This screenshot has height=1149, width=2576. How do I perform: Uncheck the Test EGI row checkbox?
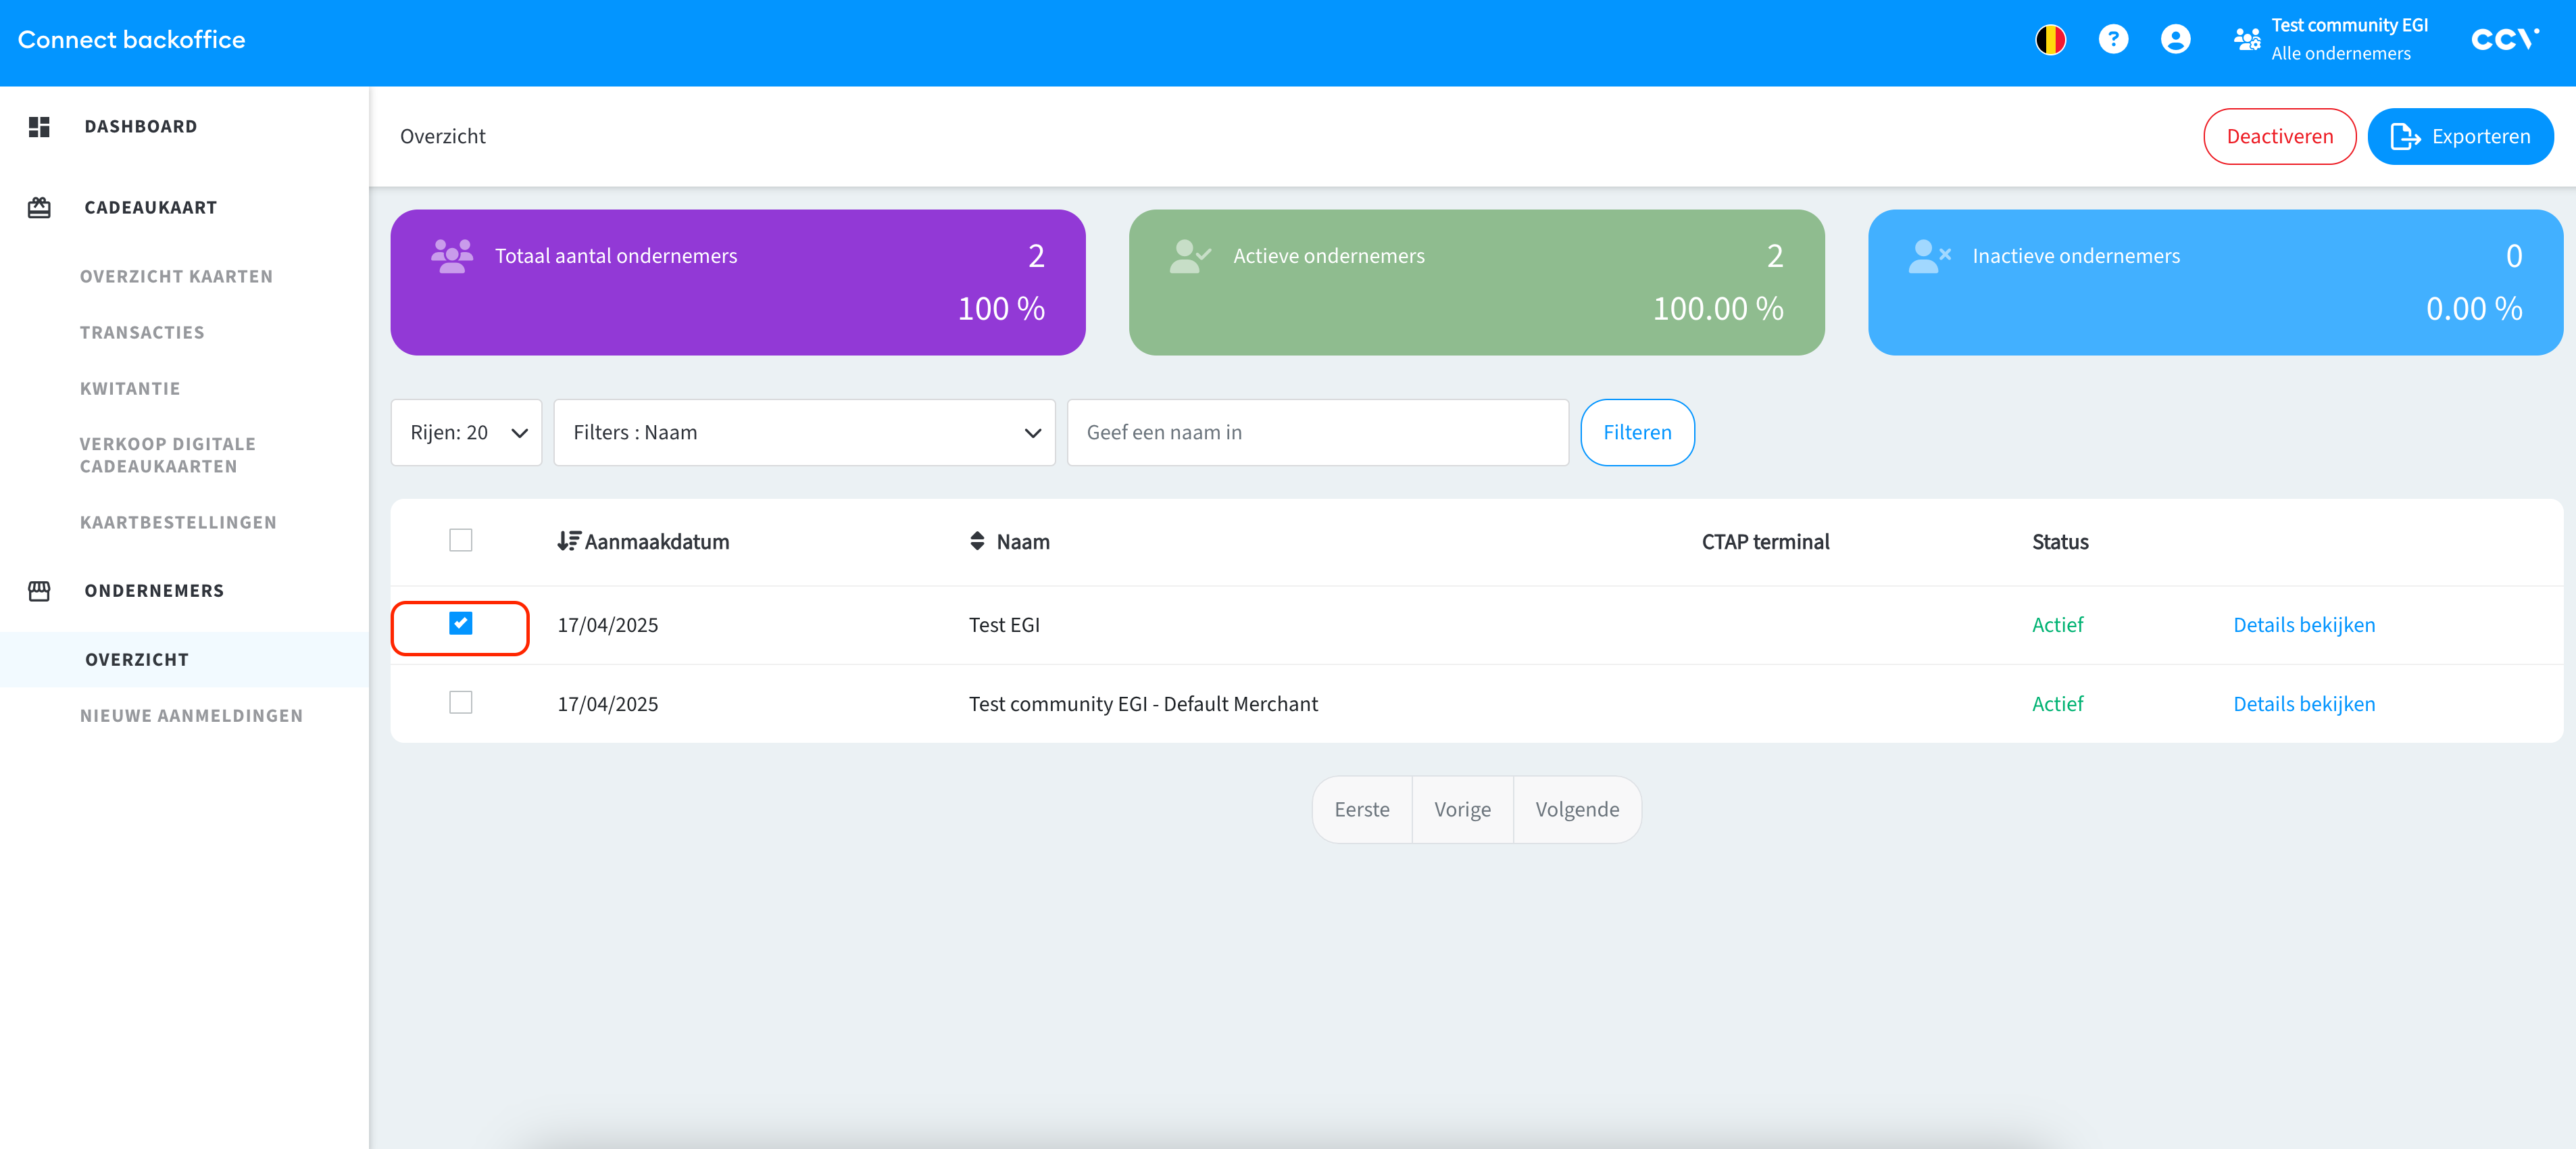coord(460,623)
